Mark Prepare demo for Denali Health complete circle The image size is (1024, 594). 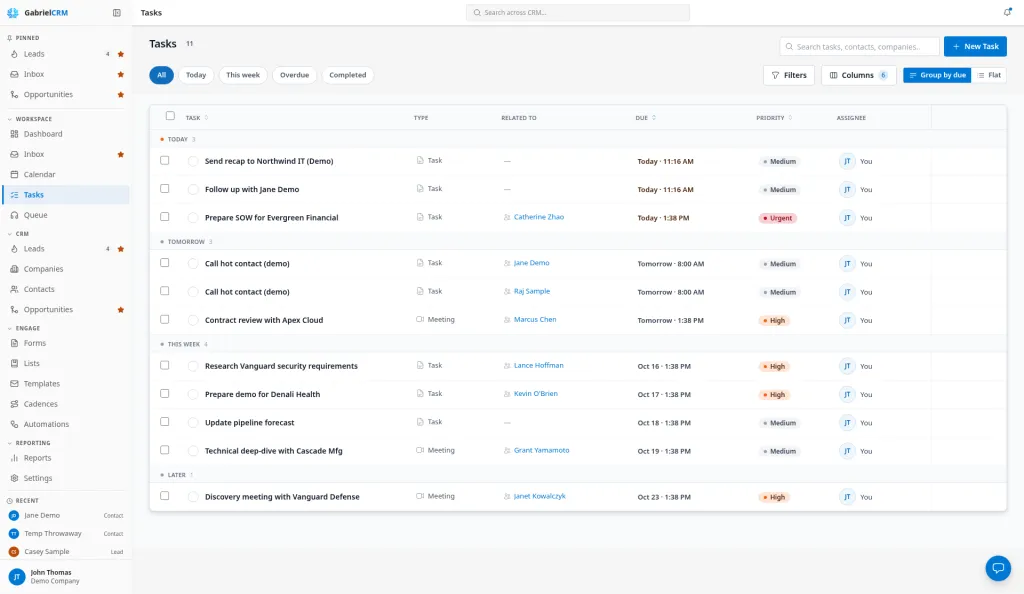click(193, 394)
